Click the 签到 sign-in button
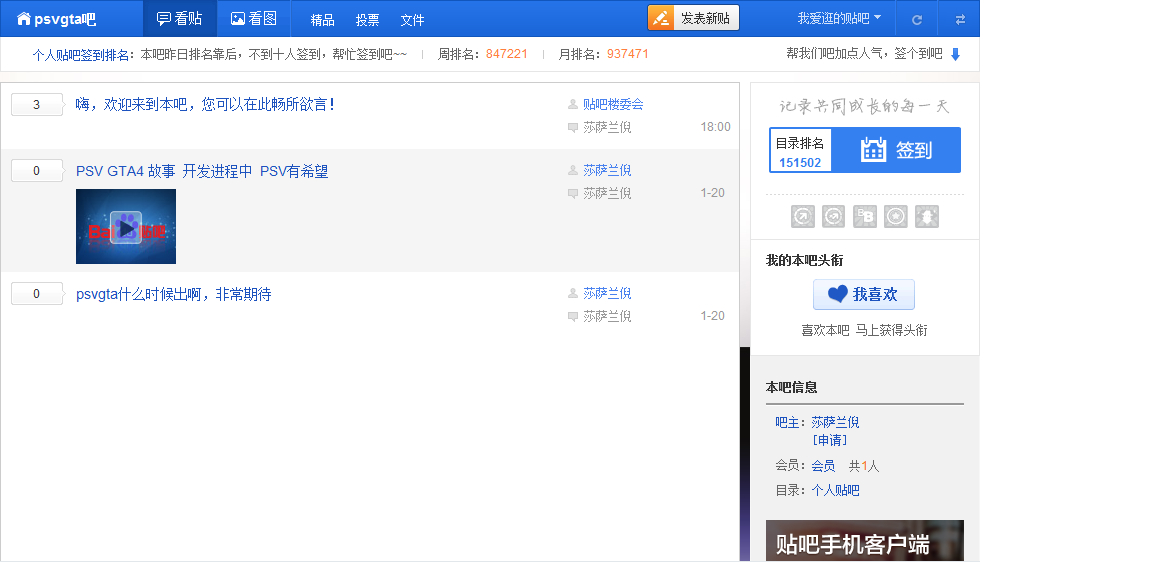 896,150
